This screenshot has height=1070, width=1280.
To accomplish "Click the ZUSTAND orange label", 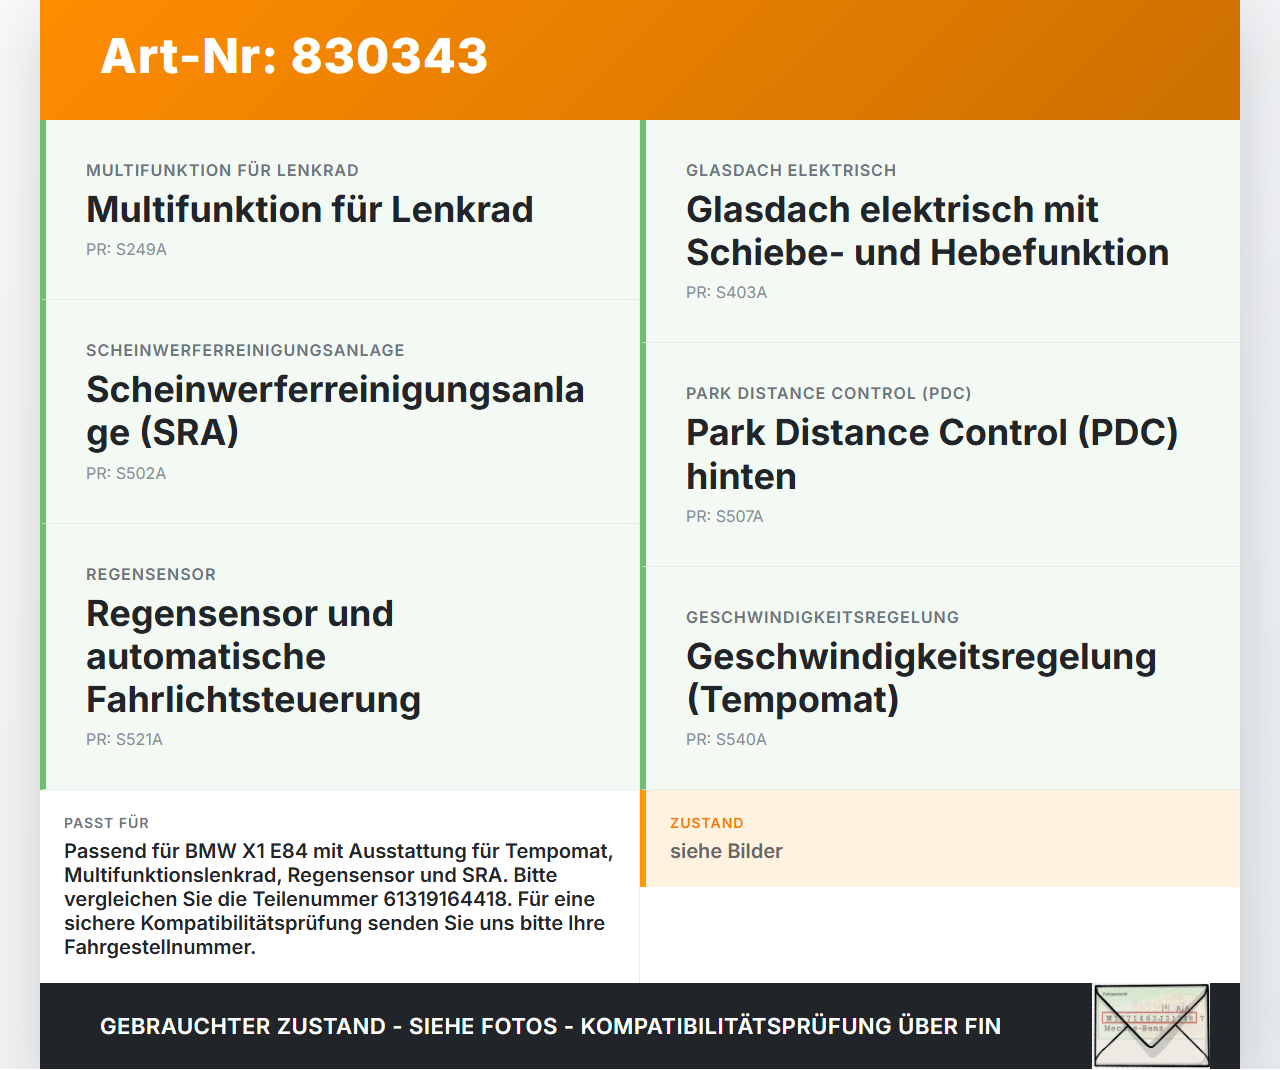I will pos(706,823).
